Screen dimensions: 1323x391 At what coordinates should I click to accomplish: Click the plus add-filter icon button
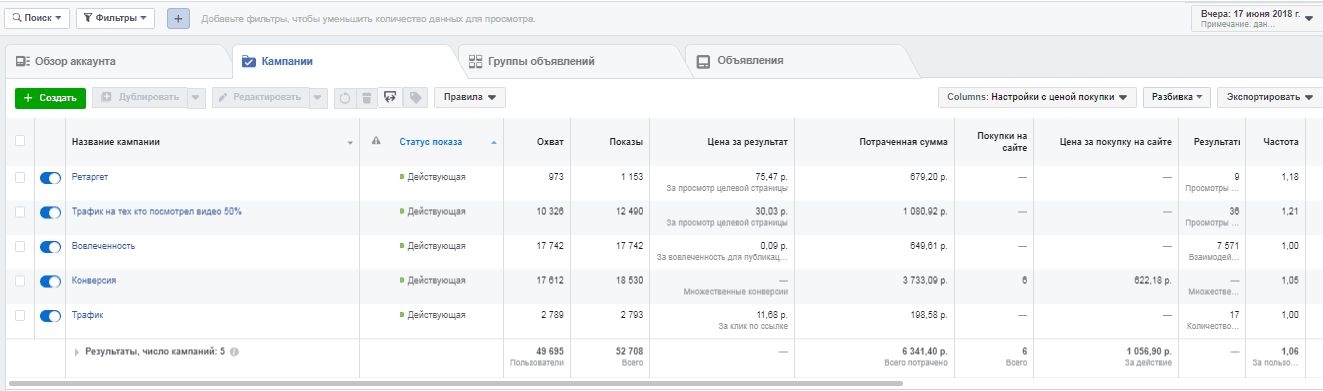178,18
